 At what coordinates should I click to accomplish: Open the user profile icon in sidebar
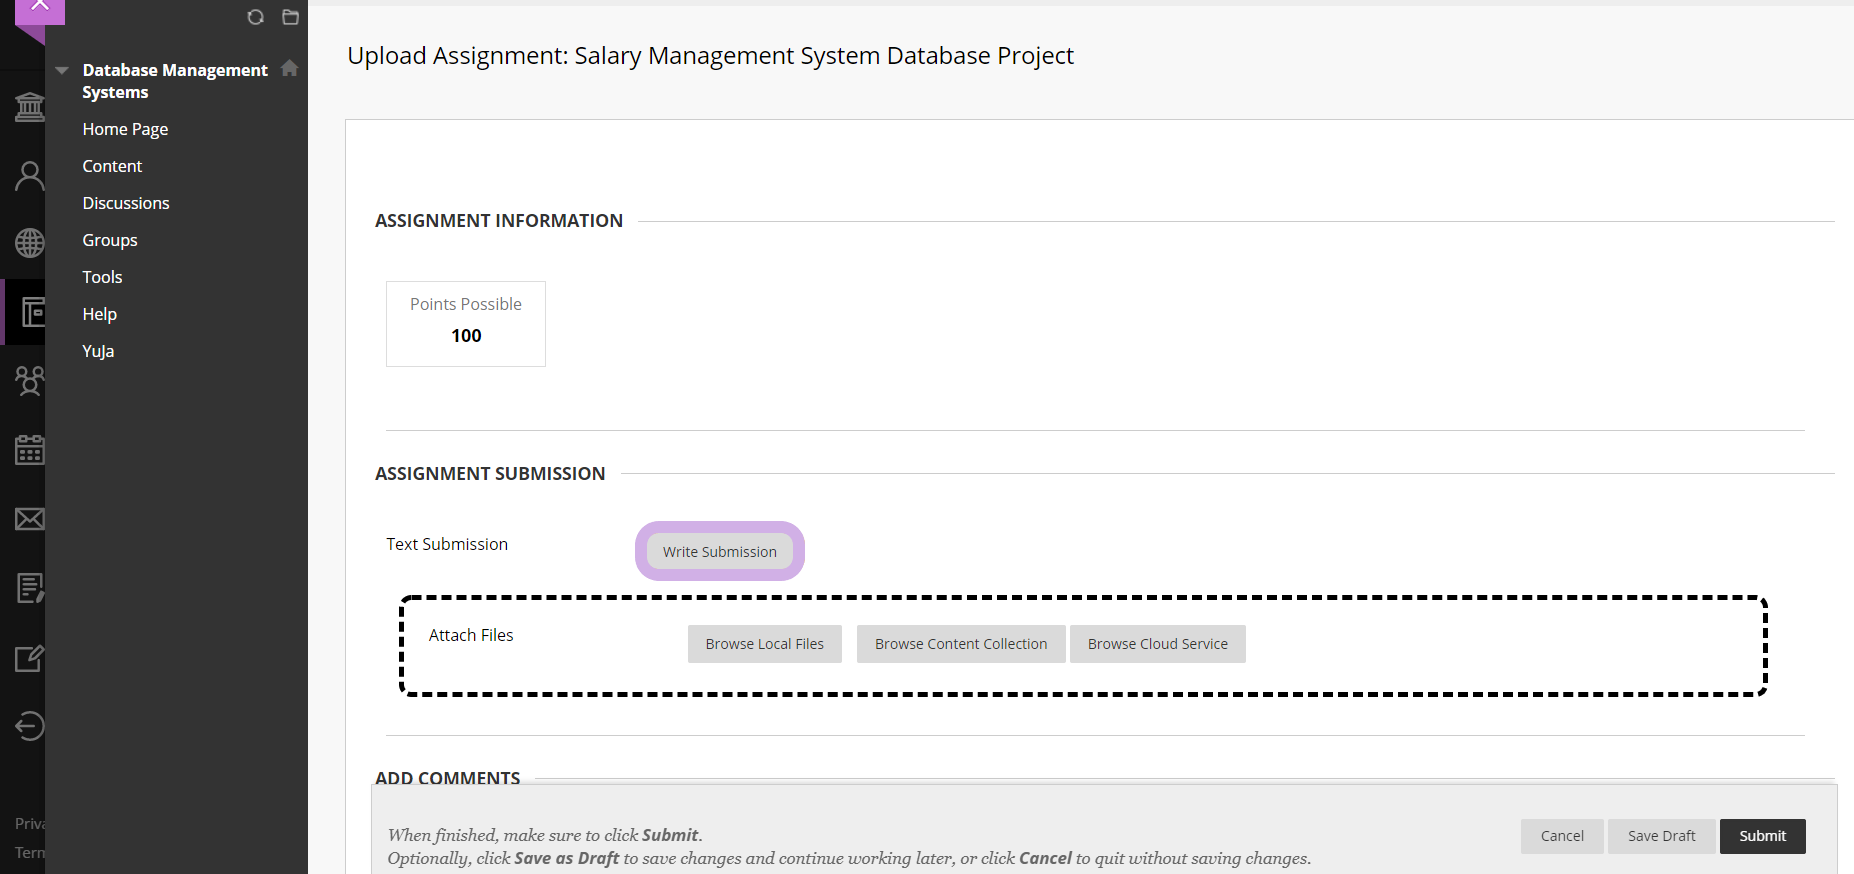point(29,176)
